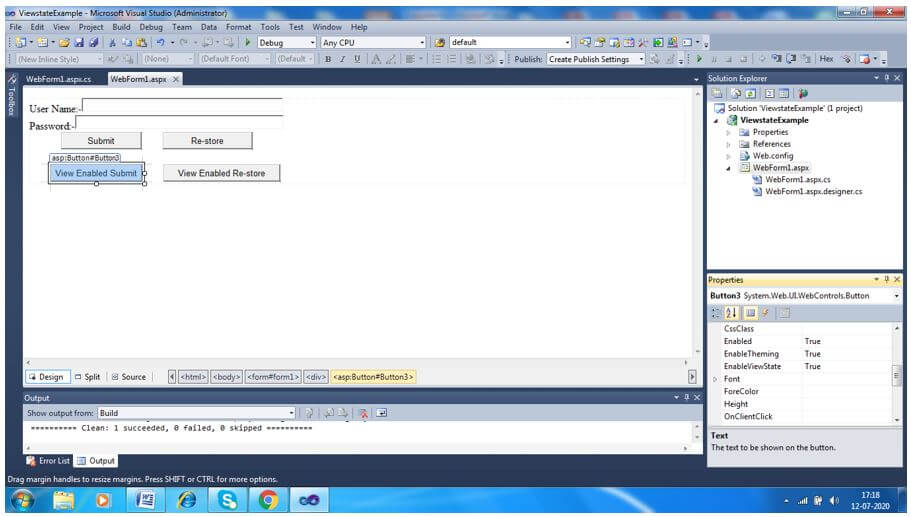Viewport: 911px width, 517px height.
Task: Apply Underline formatting icon
Action: point(357,59)
